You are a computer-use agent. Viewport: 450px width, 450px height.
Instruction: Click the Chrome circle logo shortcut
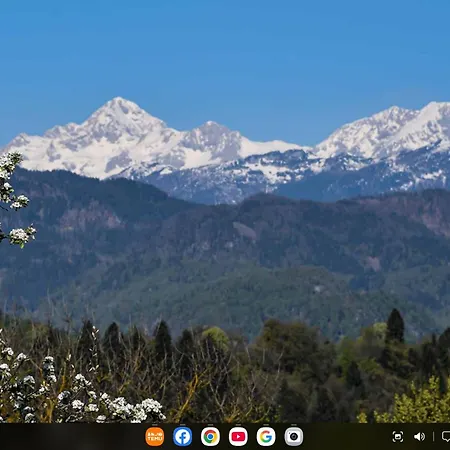(x=210, y=436)
